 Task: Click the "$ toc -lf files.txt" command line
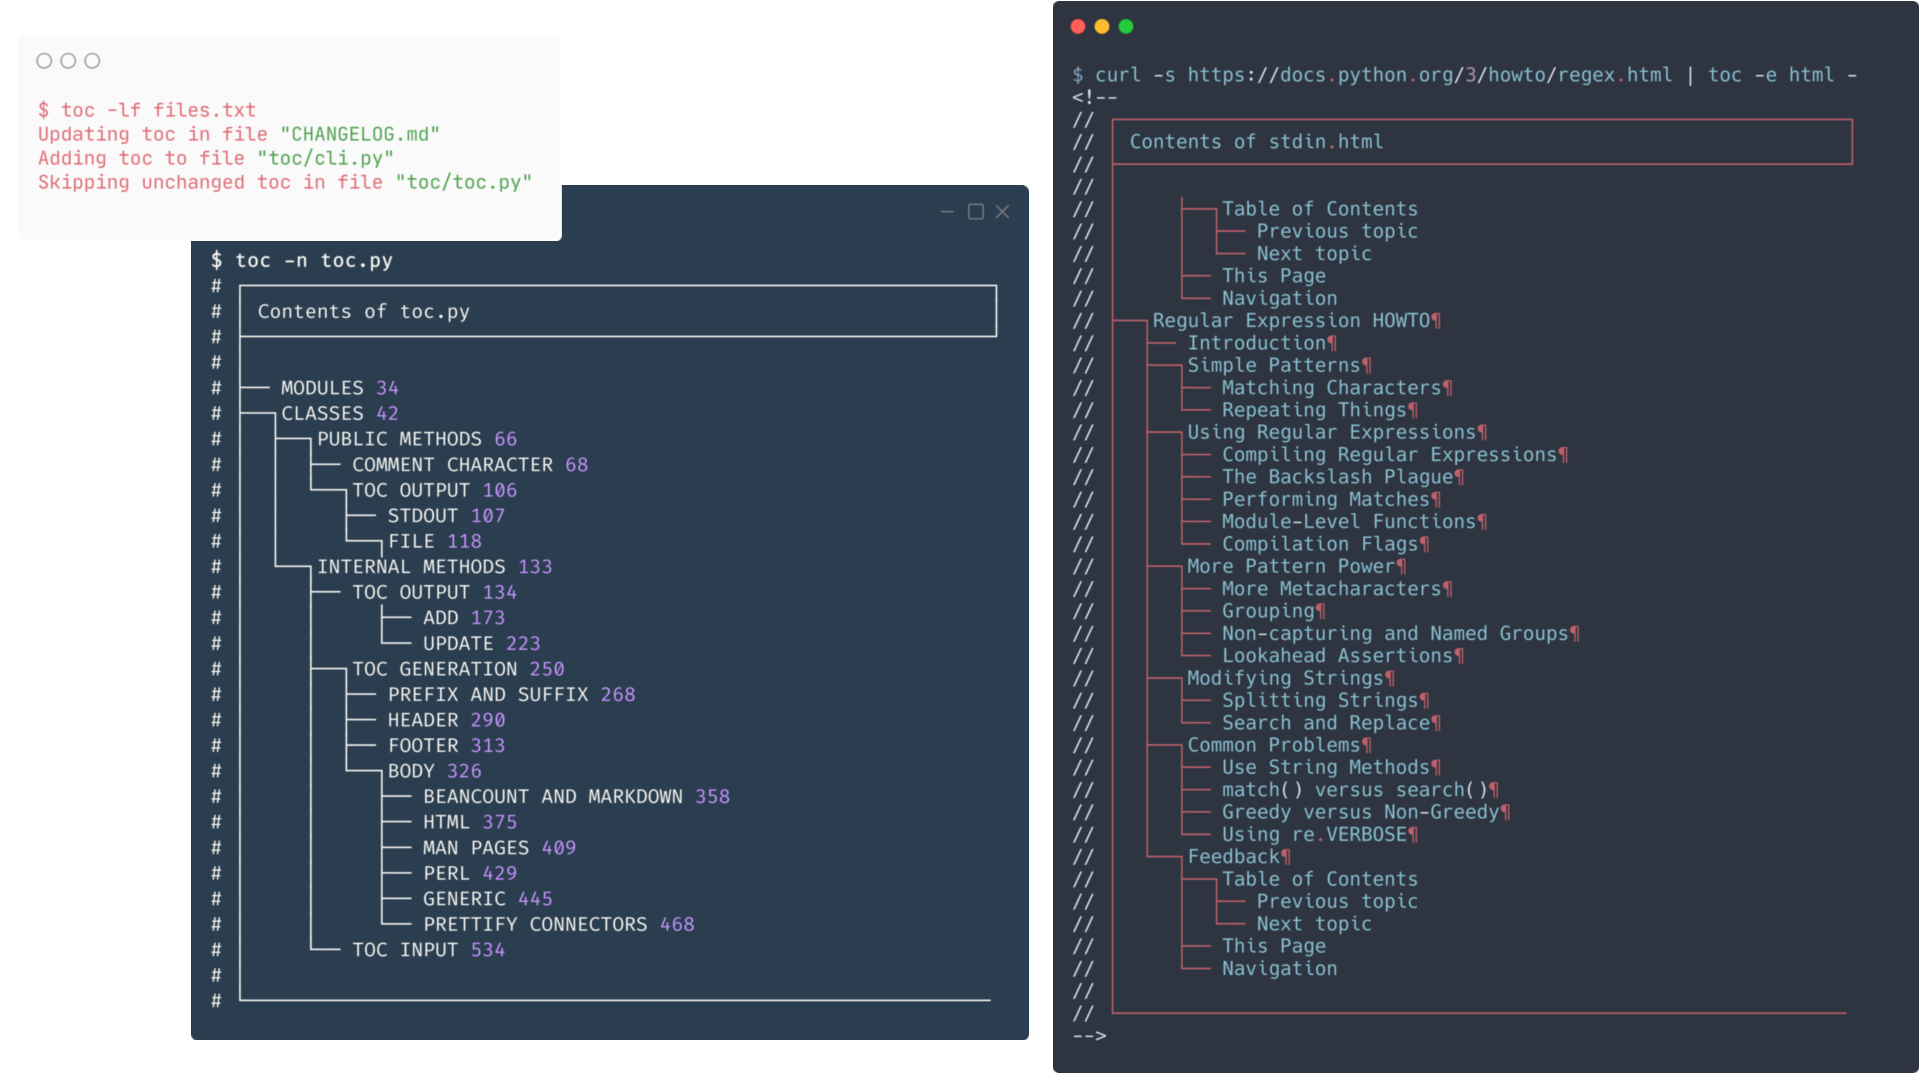(147, 110)
